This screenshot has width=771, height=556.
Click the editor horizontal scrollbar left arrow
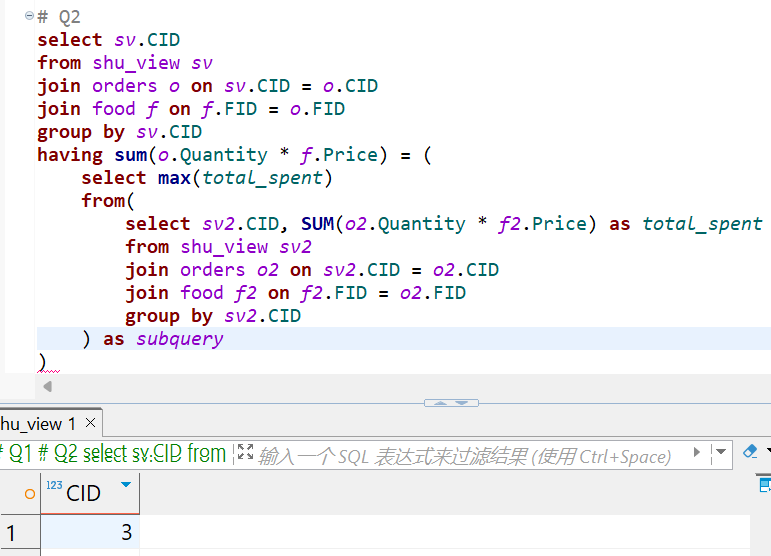(x=47, y=385)
